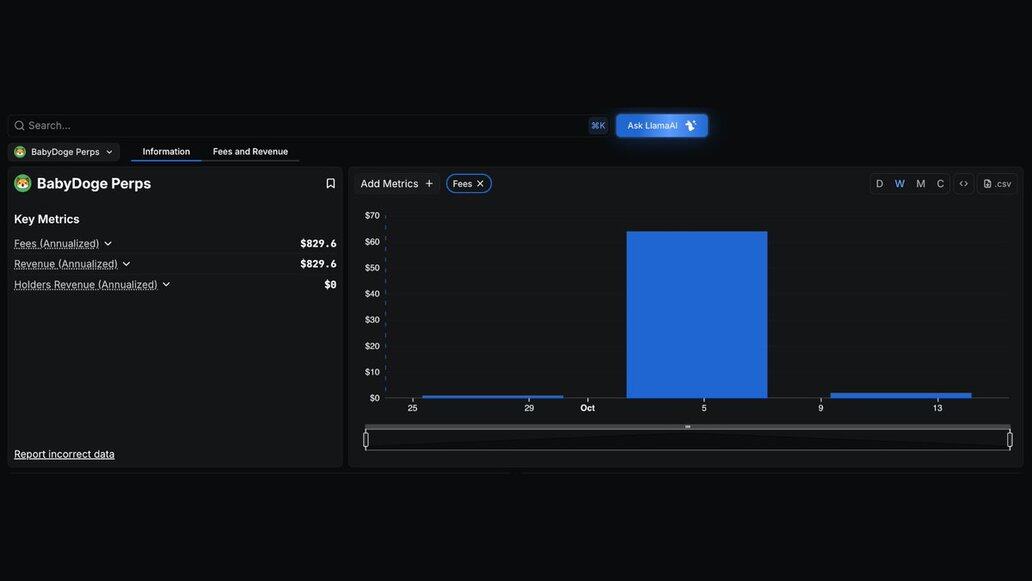Expand Holders Revenue (Annualized) row

pos(166,285)
